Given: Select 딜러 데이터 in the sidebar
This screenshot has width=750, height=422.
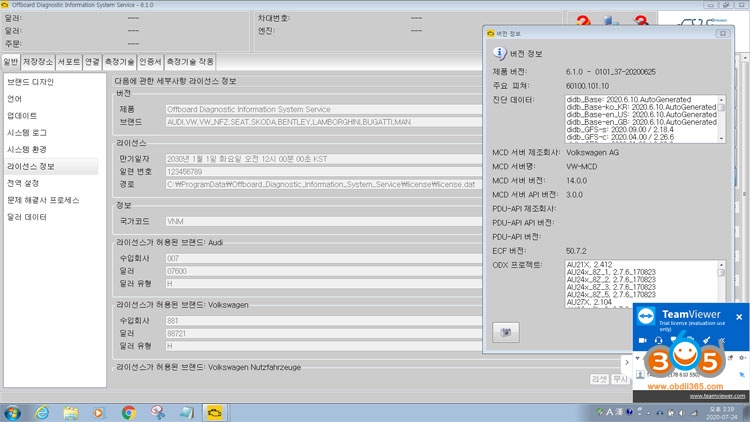Looking at the screenshot, I should [27, 217].
